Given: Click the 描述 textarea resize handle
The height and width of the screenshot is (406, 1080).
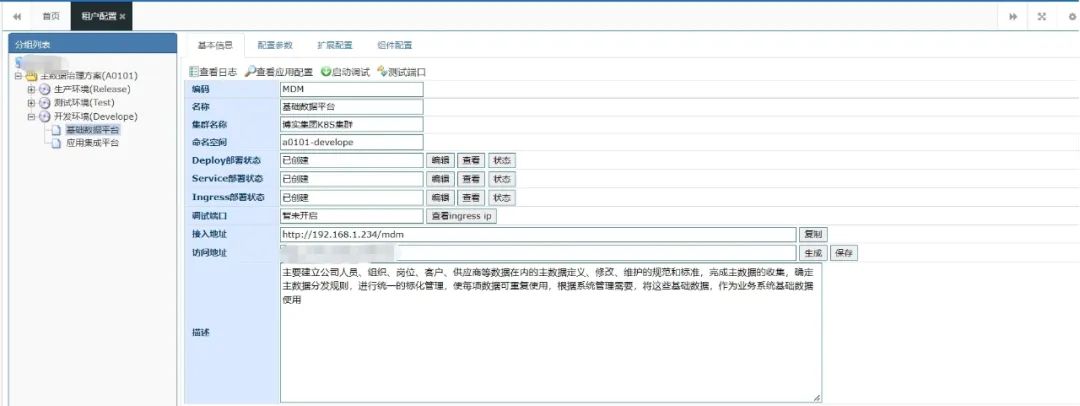Looking at the screenshot, I should pyautogui.click(x=817, y=398).
